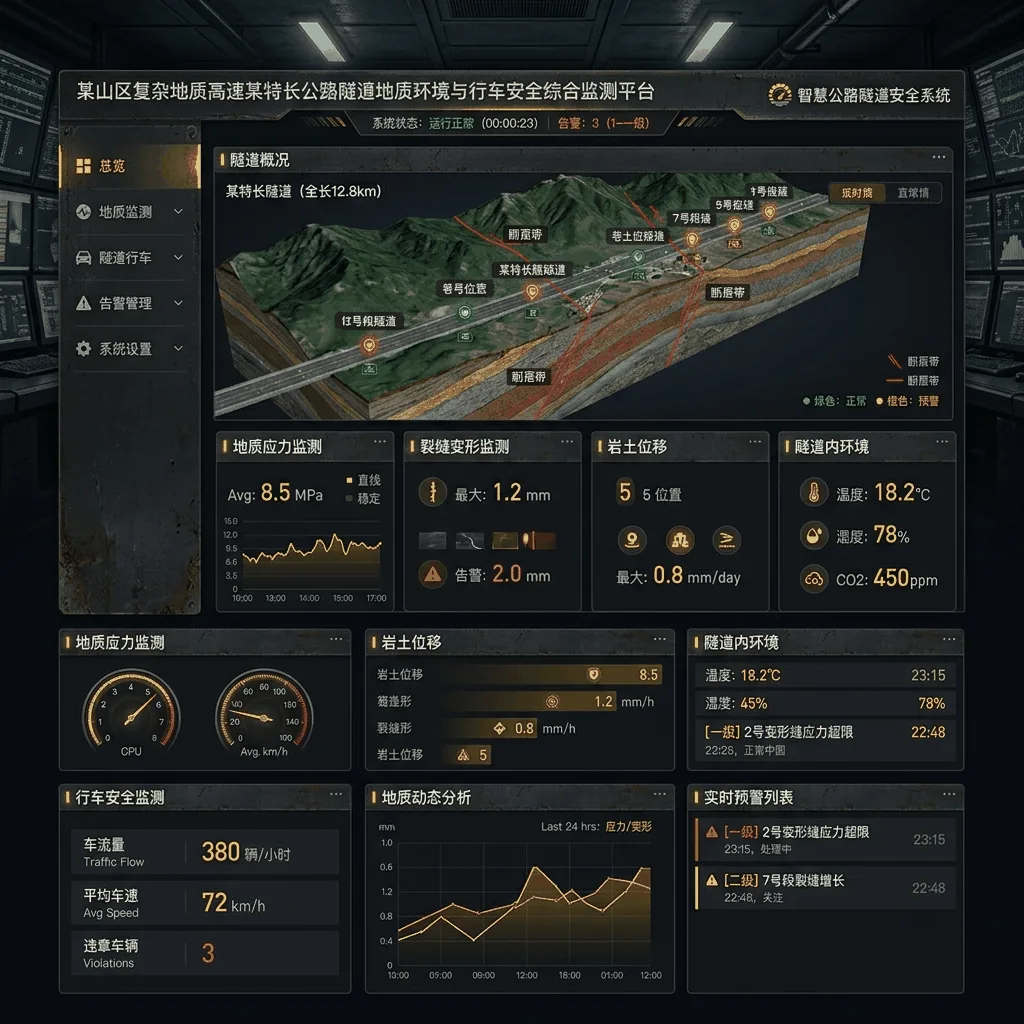Open more menu of 行车安全监测 panel
This screenshot has width=1024, height=1024.
click(x=336, y=793)
